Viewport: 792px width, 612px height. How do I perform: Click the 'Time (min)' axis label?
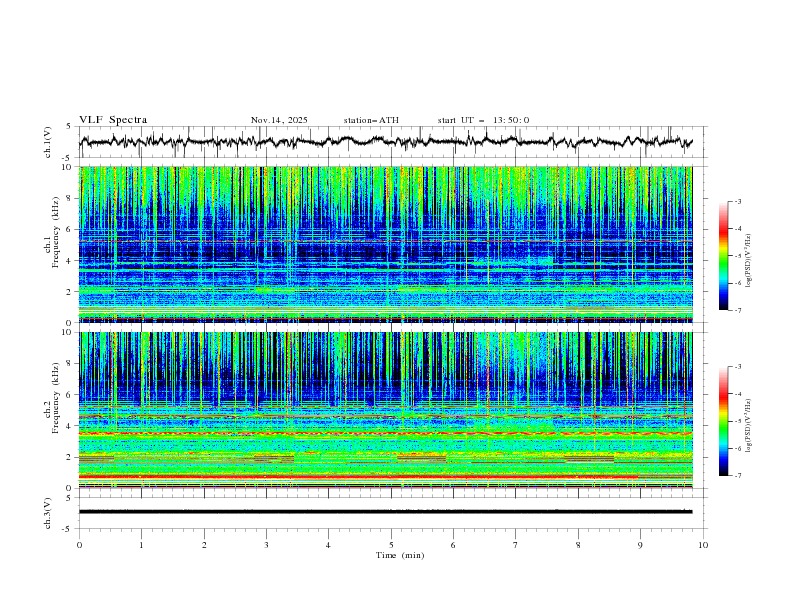[x=400, y=555]
